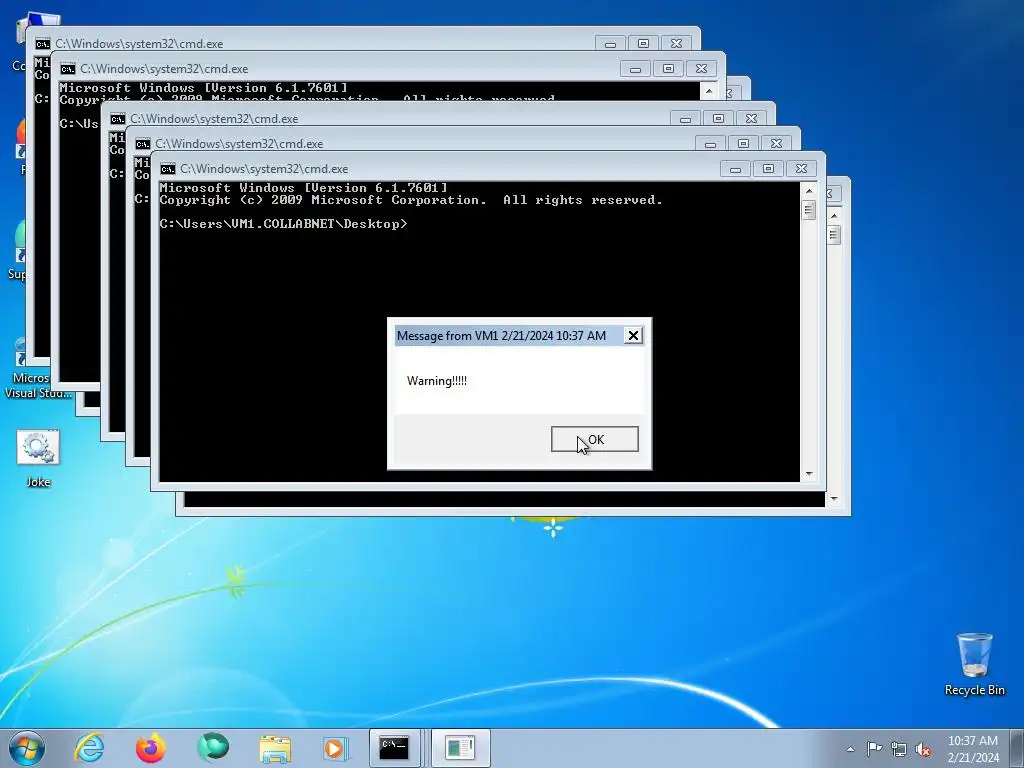This screenshot has height=768, width=1024.
Task: Click the Warning!!!!! message text
Action: coord(437,381)
